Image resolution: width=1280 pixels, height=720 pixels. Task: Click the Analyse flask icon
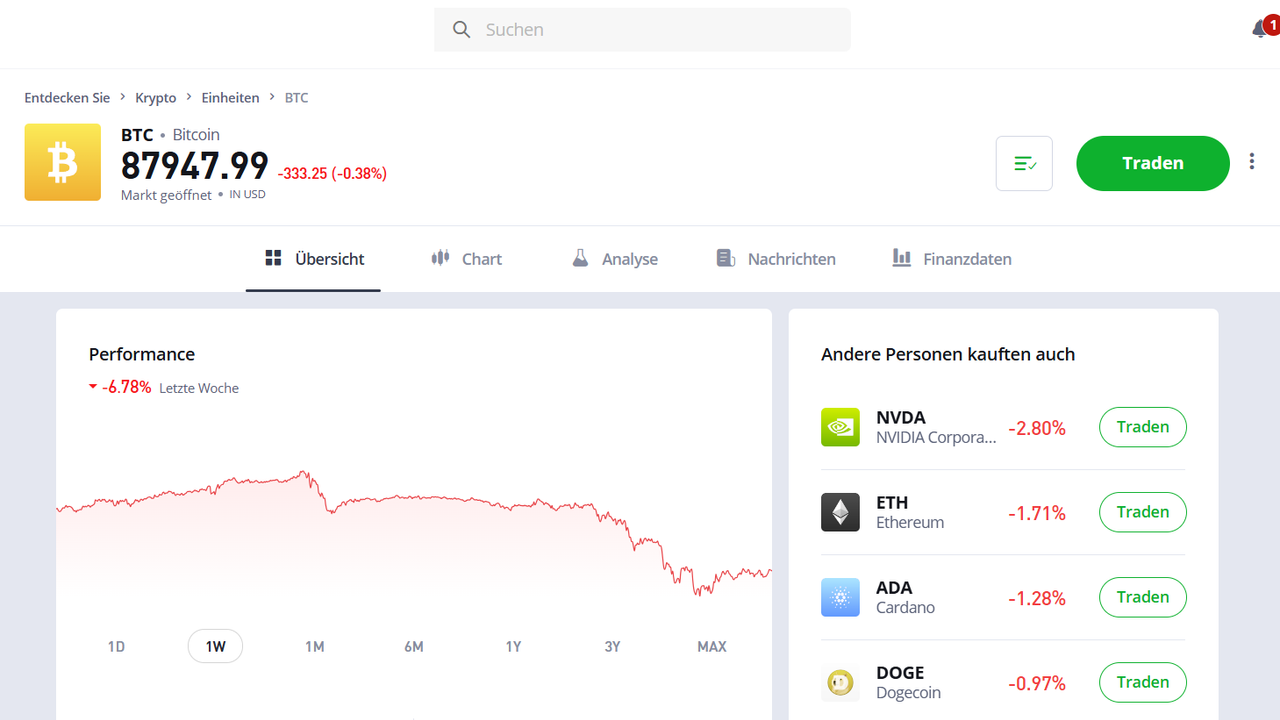(x=580, y=258)
